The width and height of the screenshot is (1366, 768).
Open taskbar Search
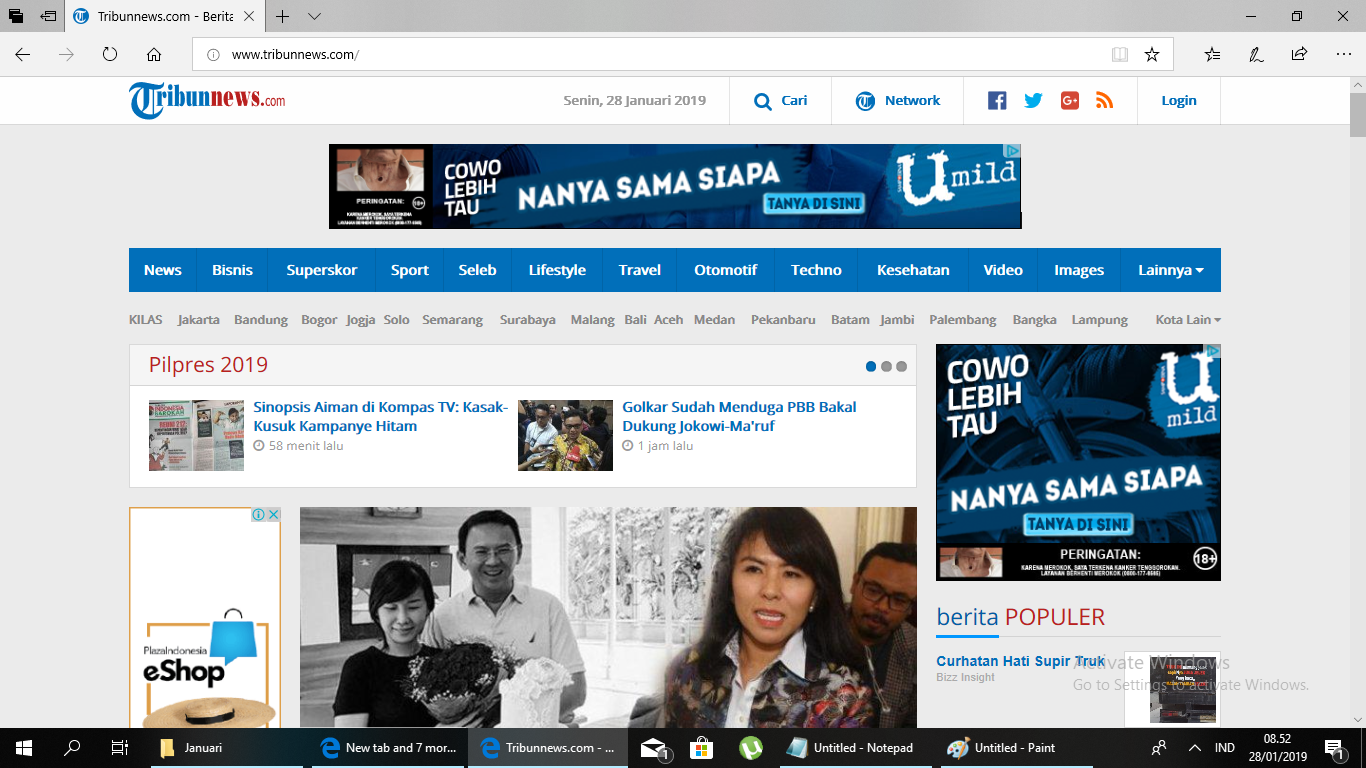72,747
